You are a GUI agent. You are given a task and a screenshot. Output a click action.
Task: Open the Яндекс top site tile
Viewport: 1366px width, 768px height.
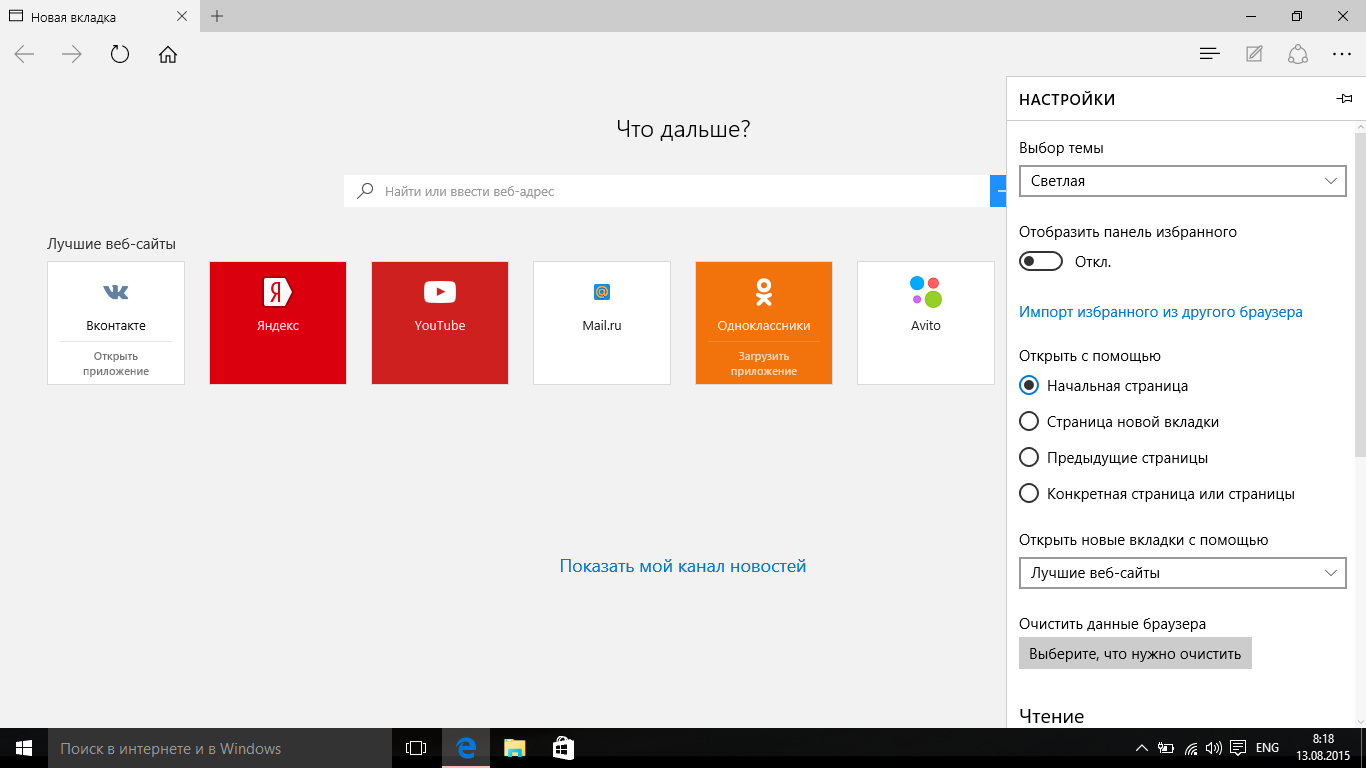click(x=278, y=323)
